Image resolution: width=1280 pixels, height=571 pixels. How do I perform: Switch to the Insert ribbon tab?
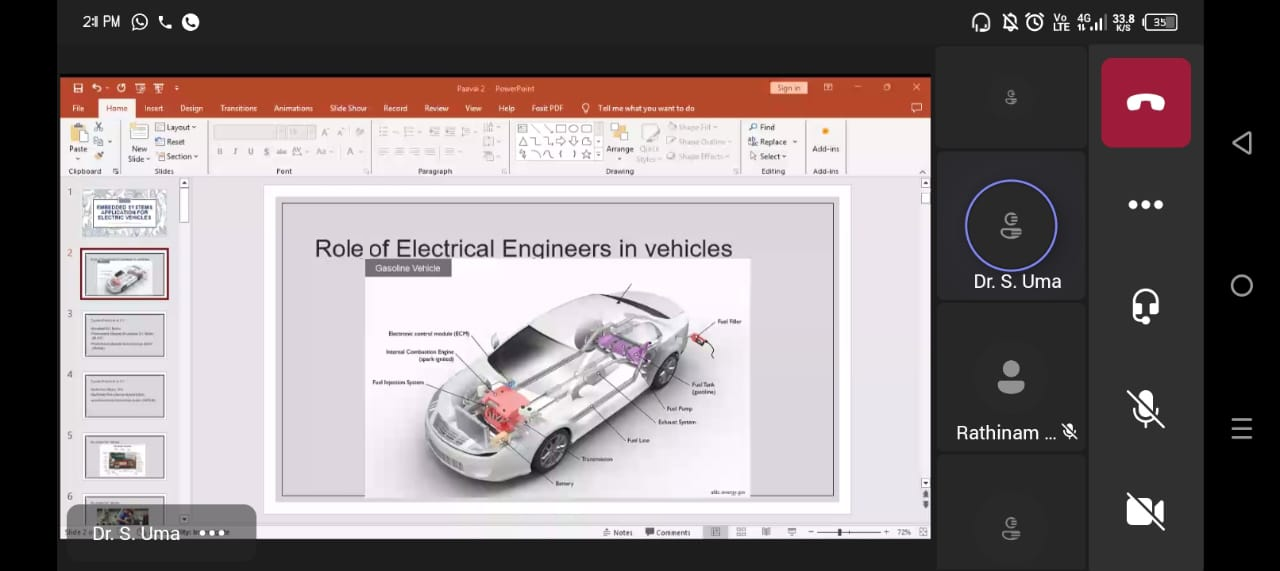pos(153,108)
